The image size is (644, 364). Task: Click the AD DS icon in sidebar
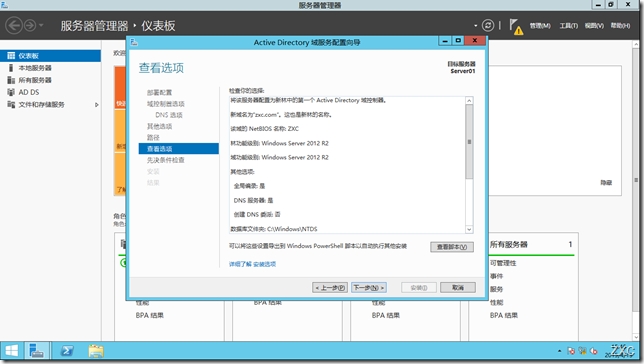[11, 92]
